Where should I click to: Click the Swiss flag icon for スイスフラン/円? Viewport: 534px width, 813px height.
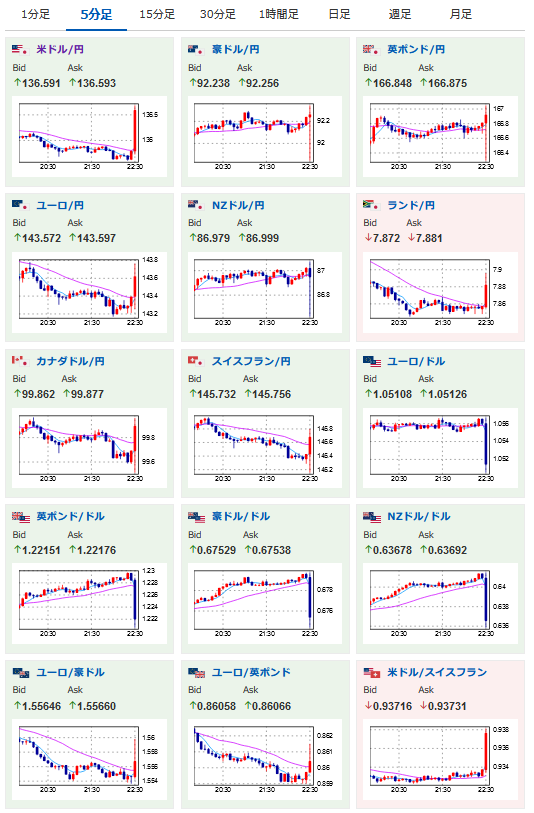pos(195,360)
